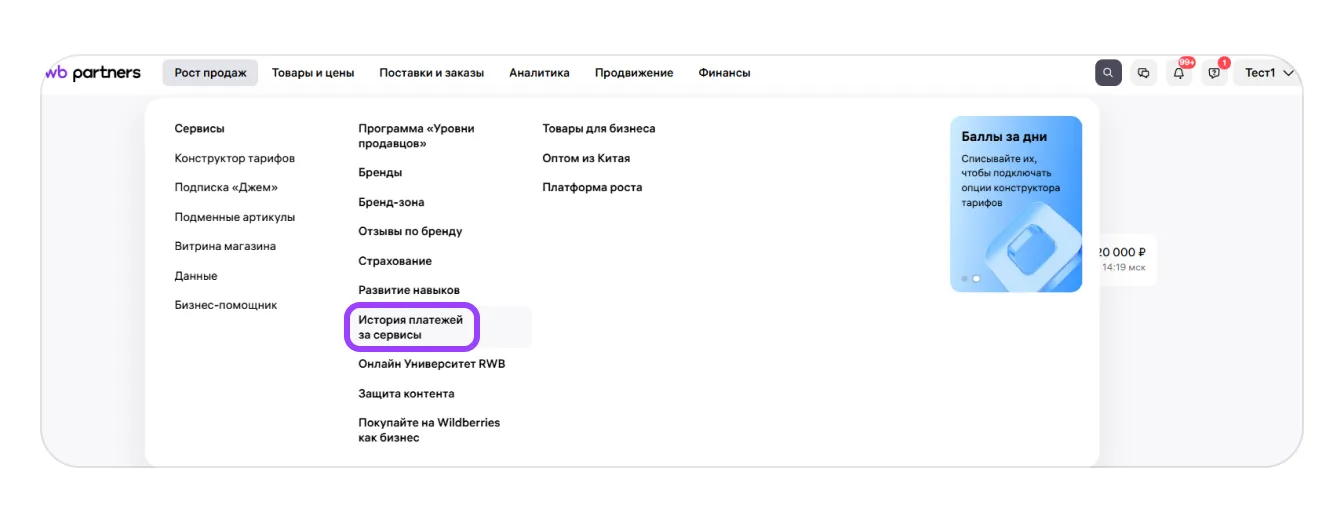Open notifications bell with 99+ badge
The width and height of the screenshot is (1344, 522).
coord(1180,73)
